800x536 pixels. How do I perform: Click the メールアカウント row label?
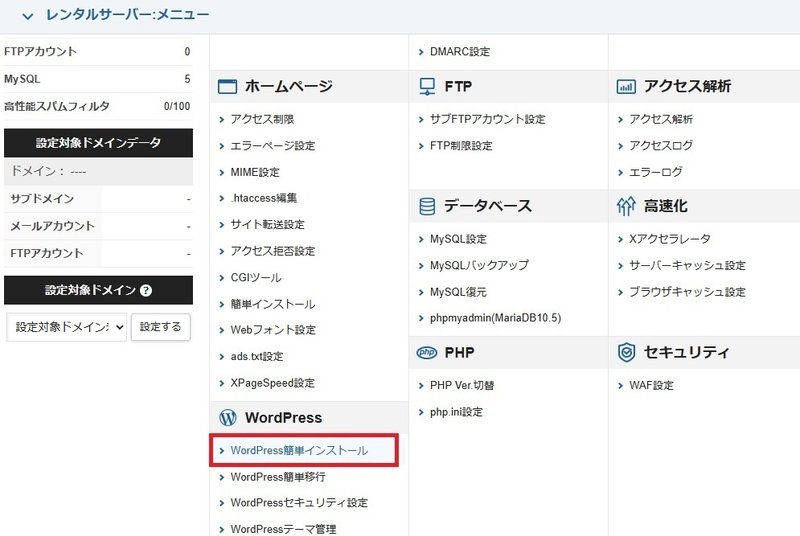53,226
